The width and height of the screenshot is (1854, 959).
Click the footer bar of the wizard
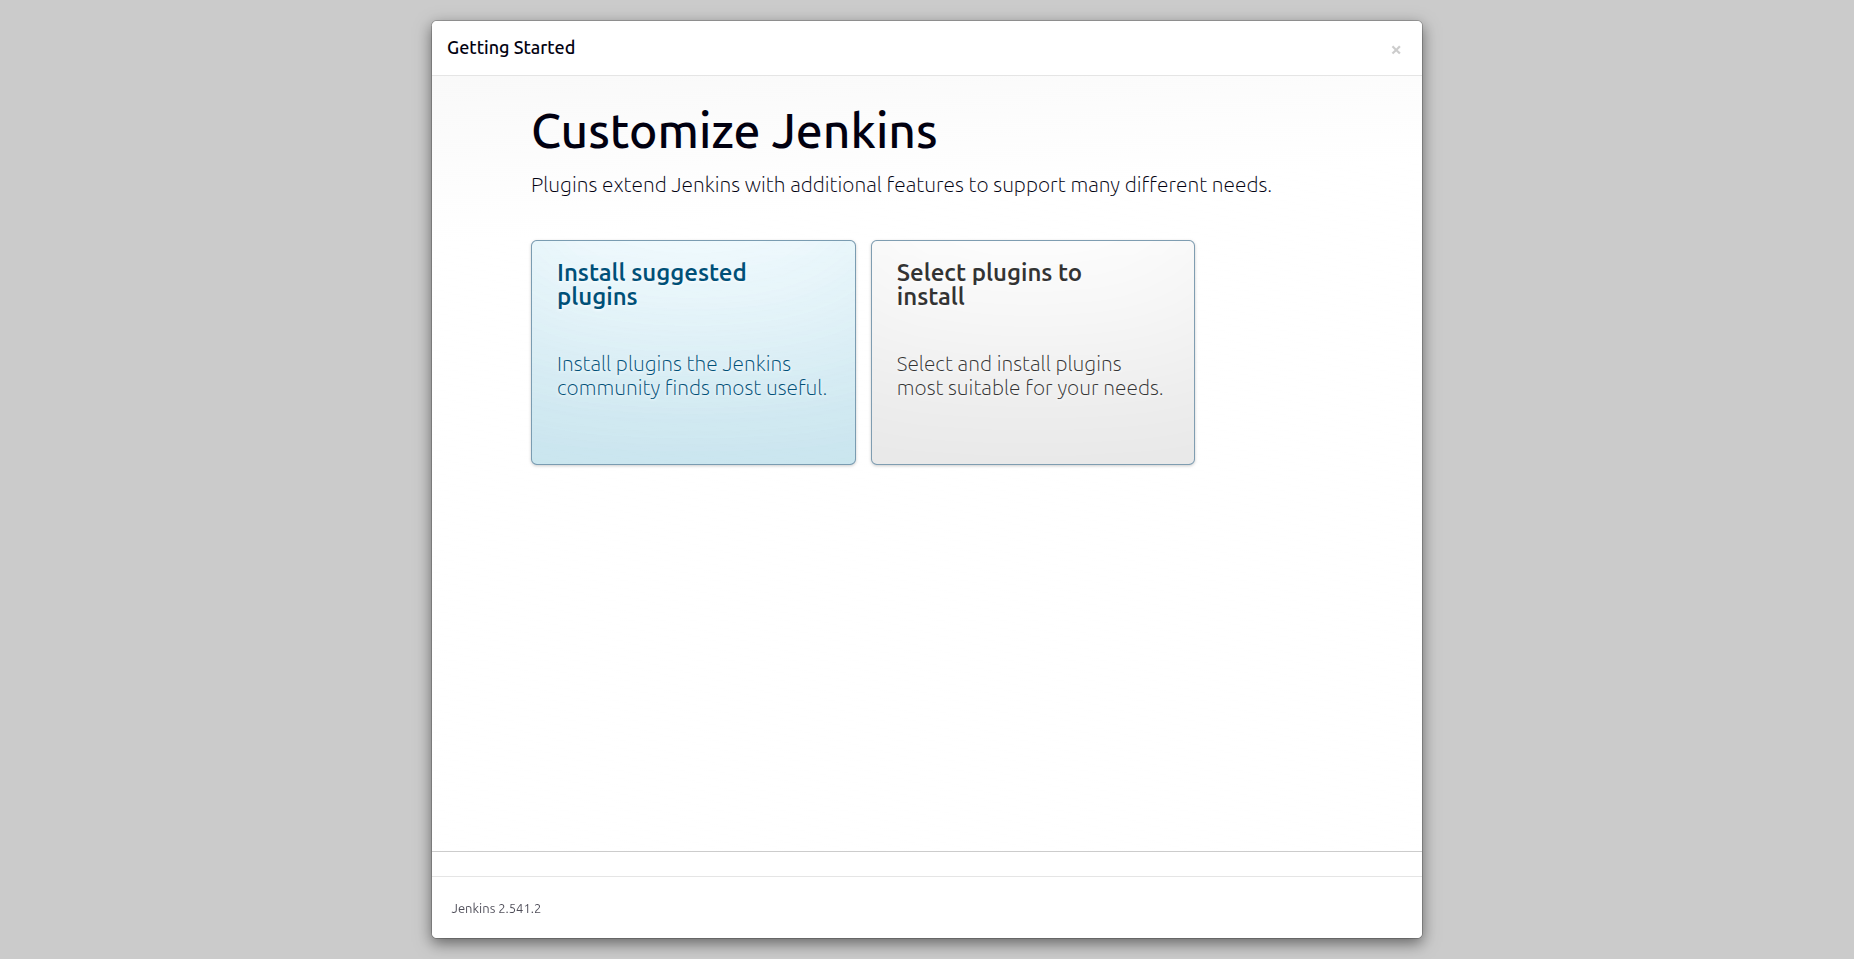(x=925, y=907)
